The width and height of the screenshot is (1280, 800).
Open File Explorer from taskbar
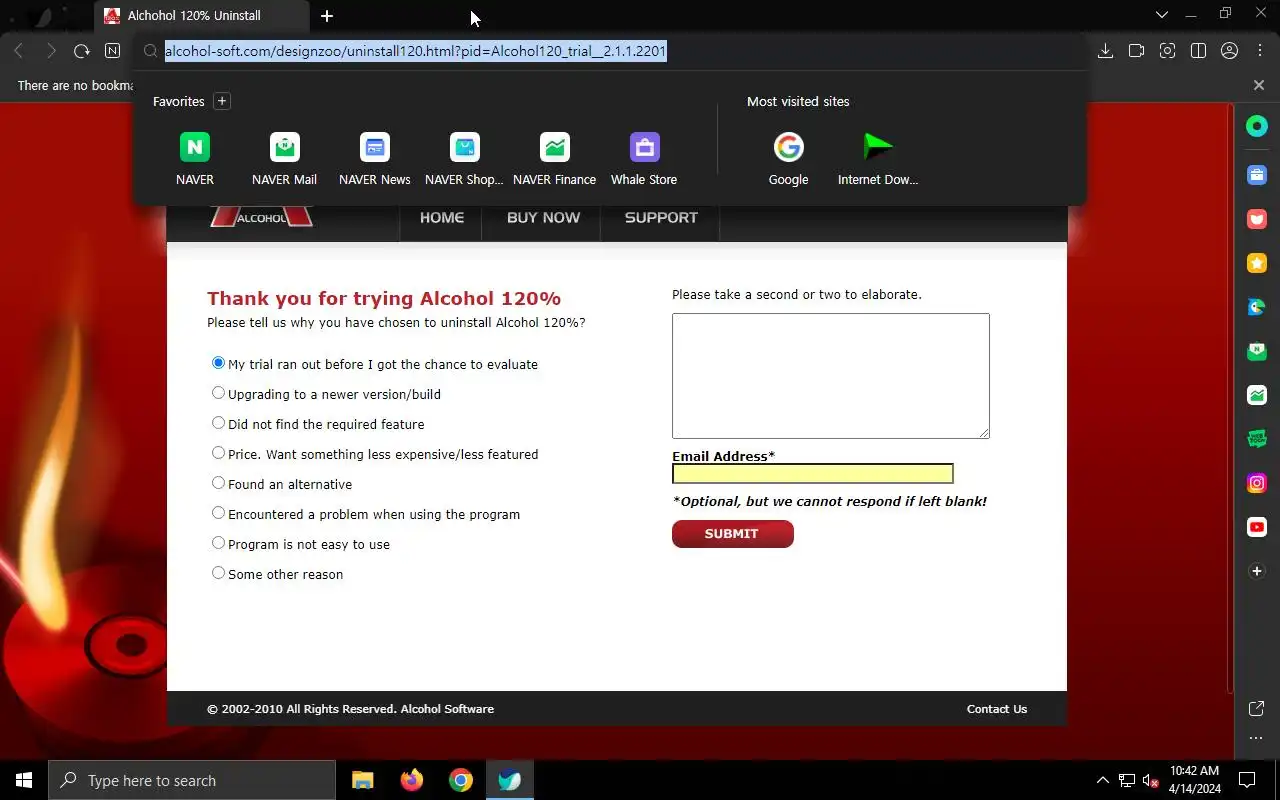click(362, 780)
